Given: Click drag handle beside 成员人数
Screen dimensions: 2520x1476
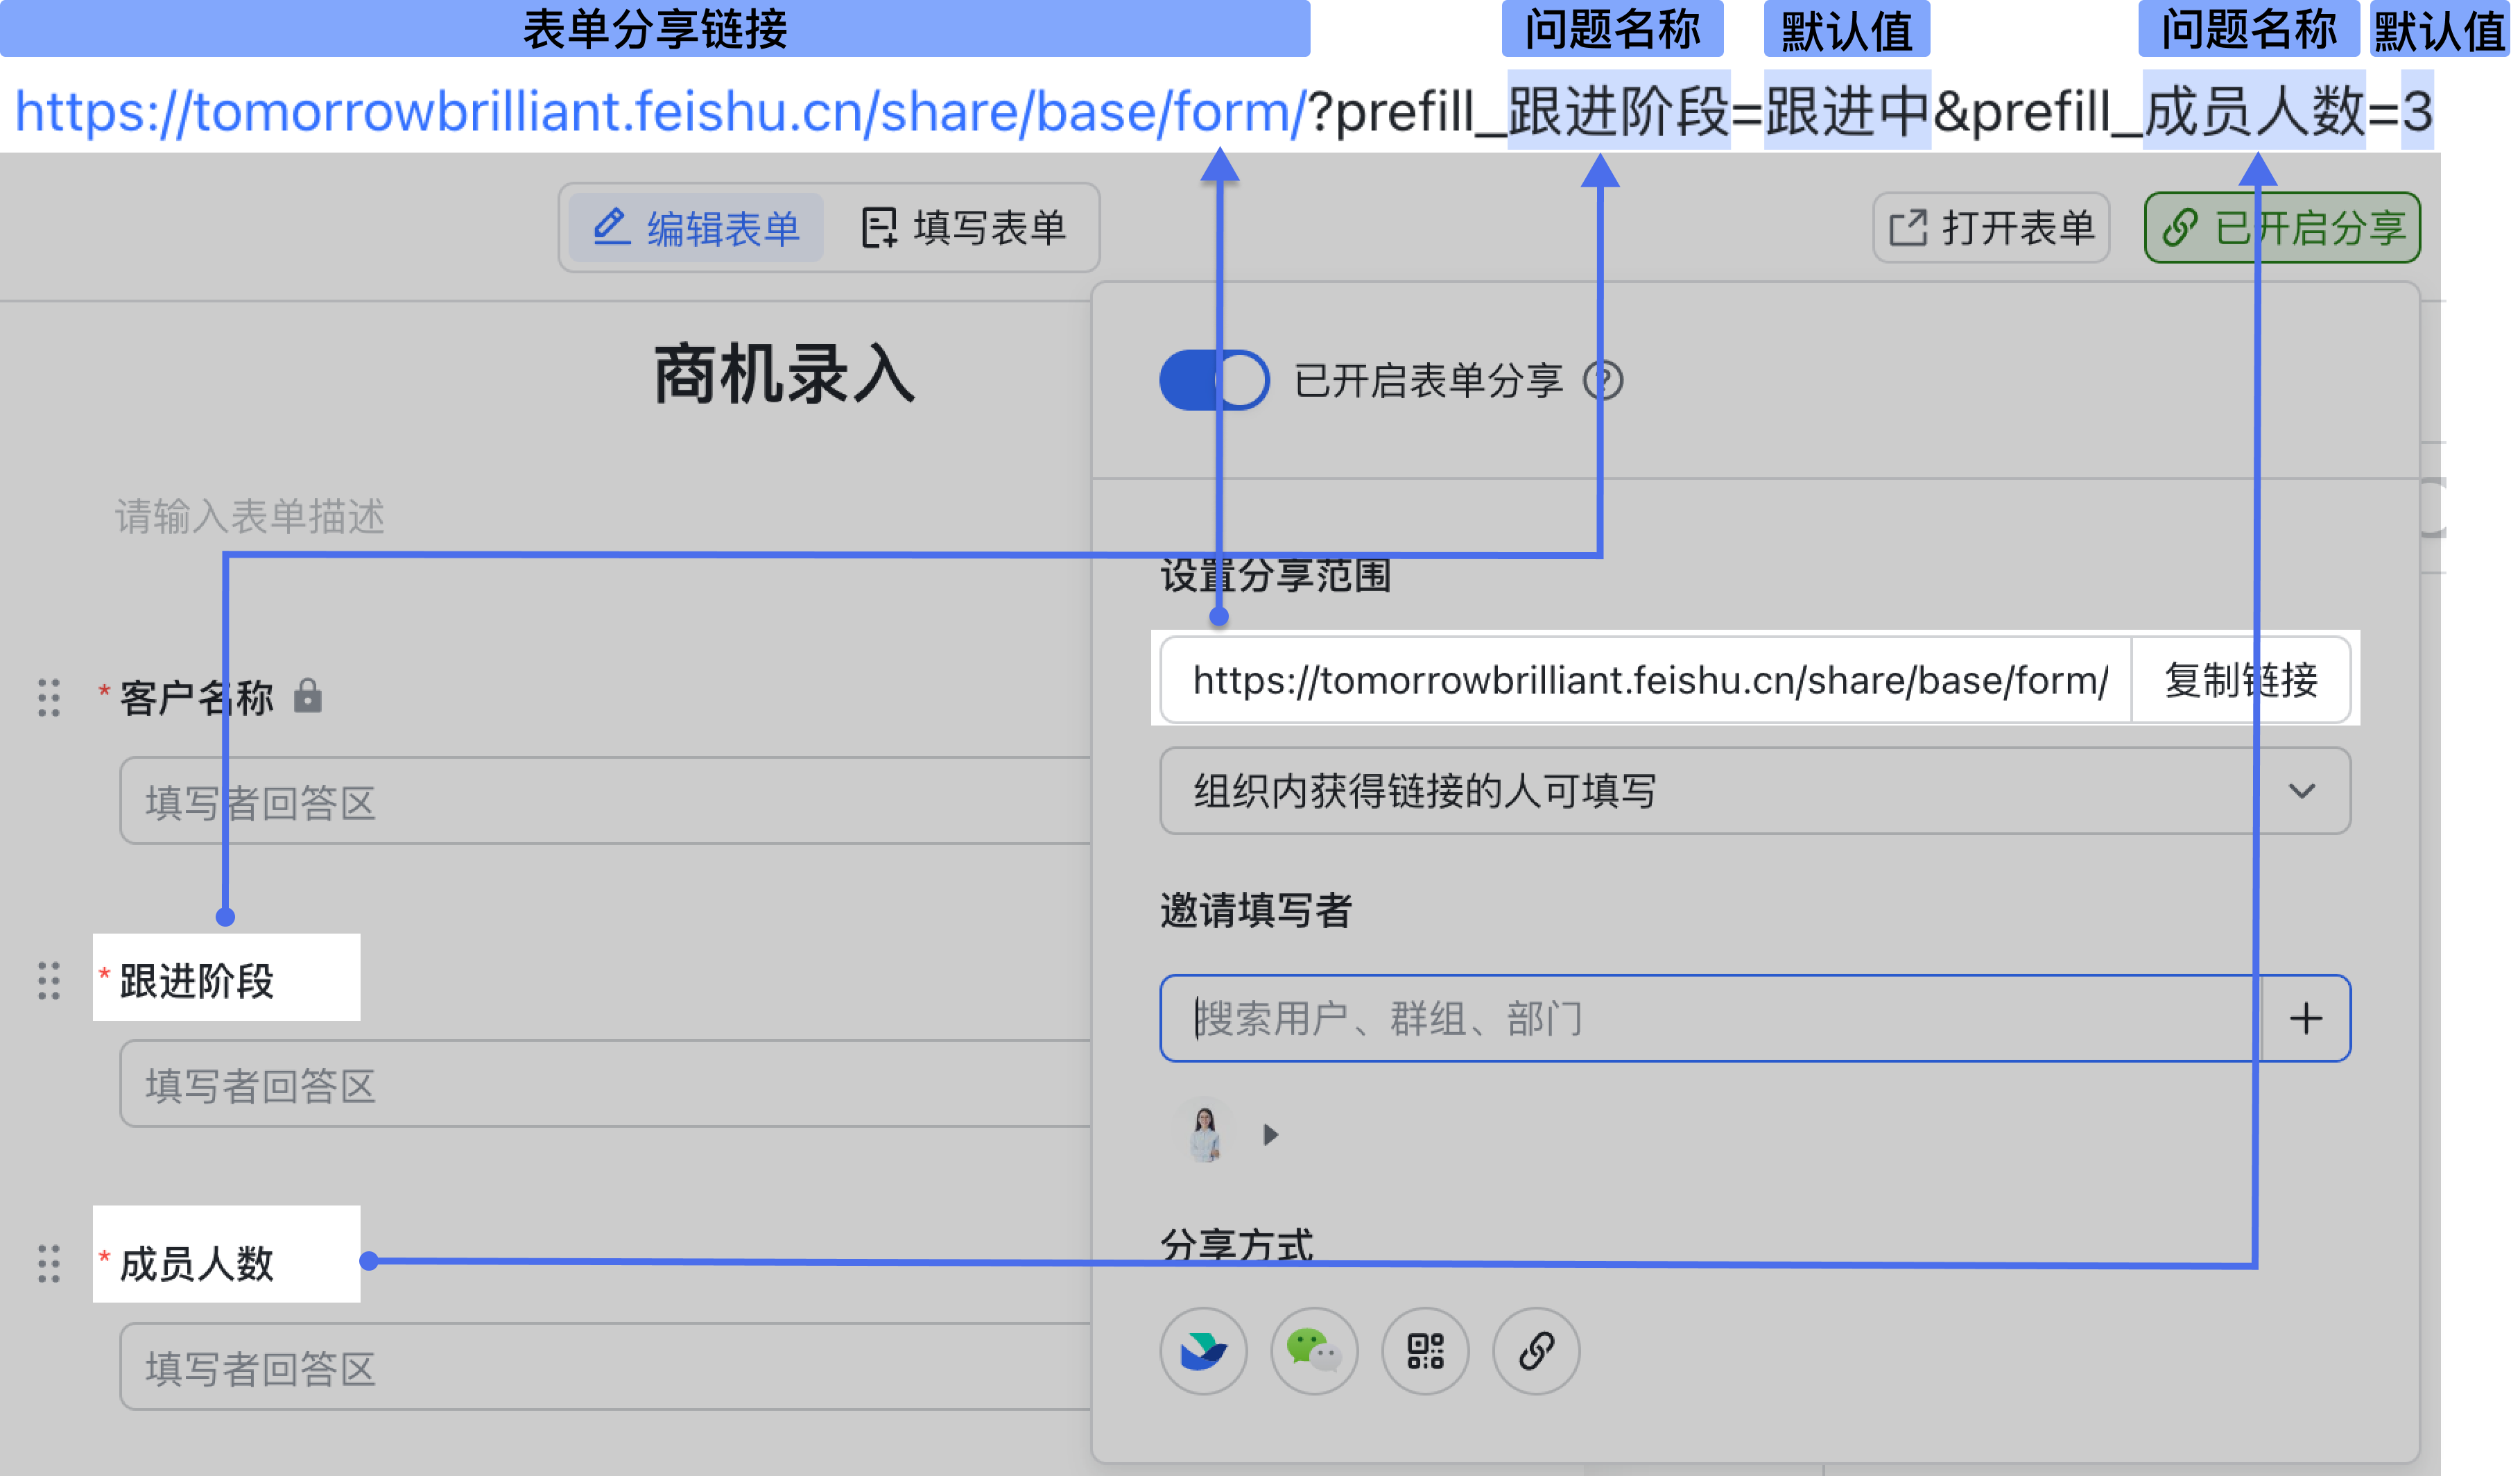Looking at the screenshot, I should tap(49, 1264).
